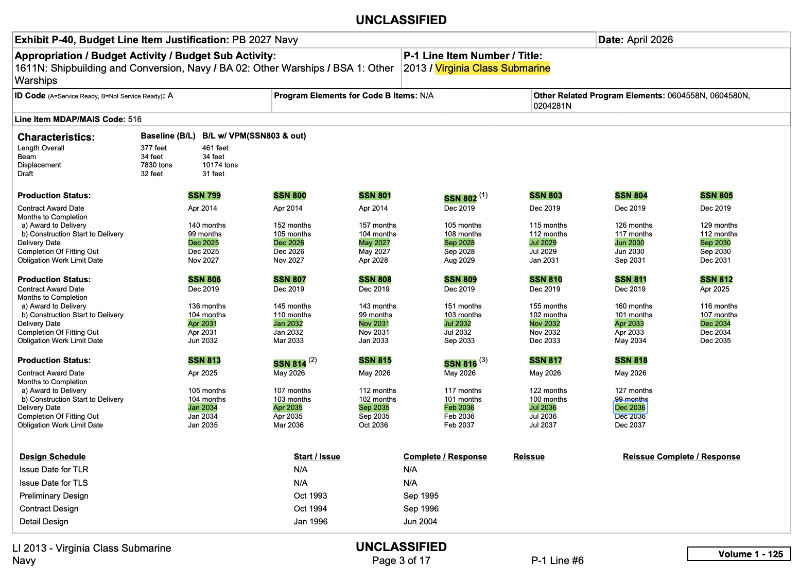This screenshot has width=800, height=581.
Task: Click '140 months' under SSN 799
Action: coord(207,225)
